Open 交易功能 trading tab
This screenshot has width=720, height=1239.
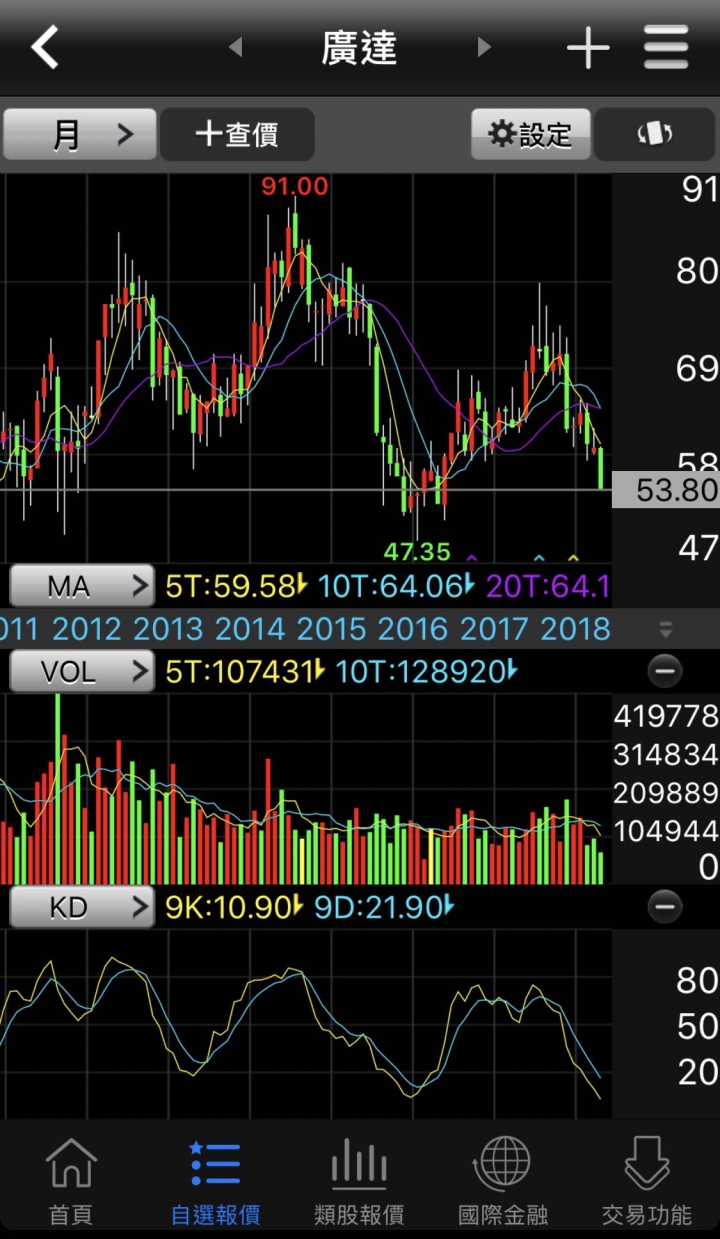tap(647, 1181)
